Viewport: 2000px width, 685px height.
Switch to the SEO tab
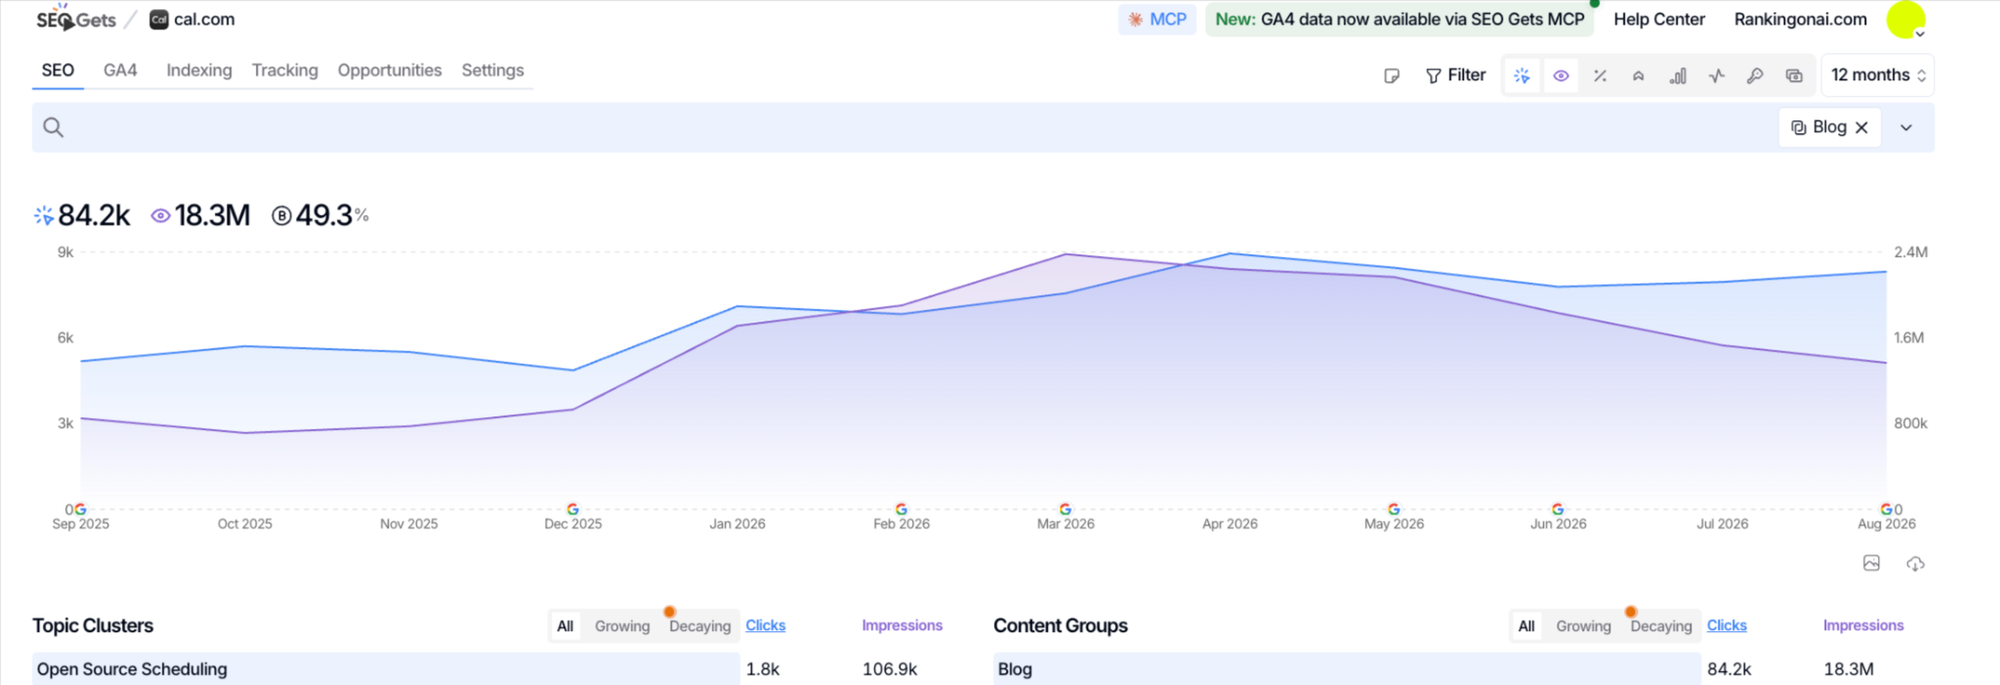coord(57,70)
